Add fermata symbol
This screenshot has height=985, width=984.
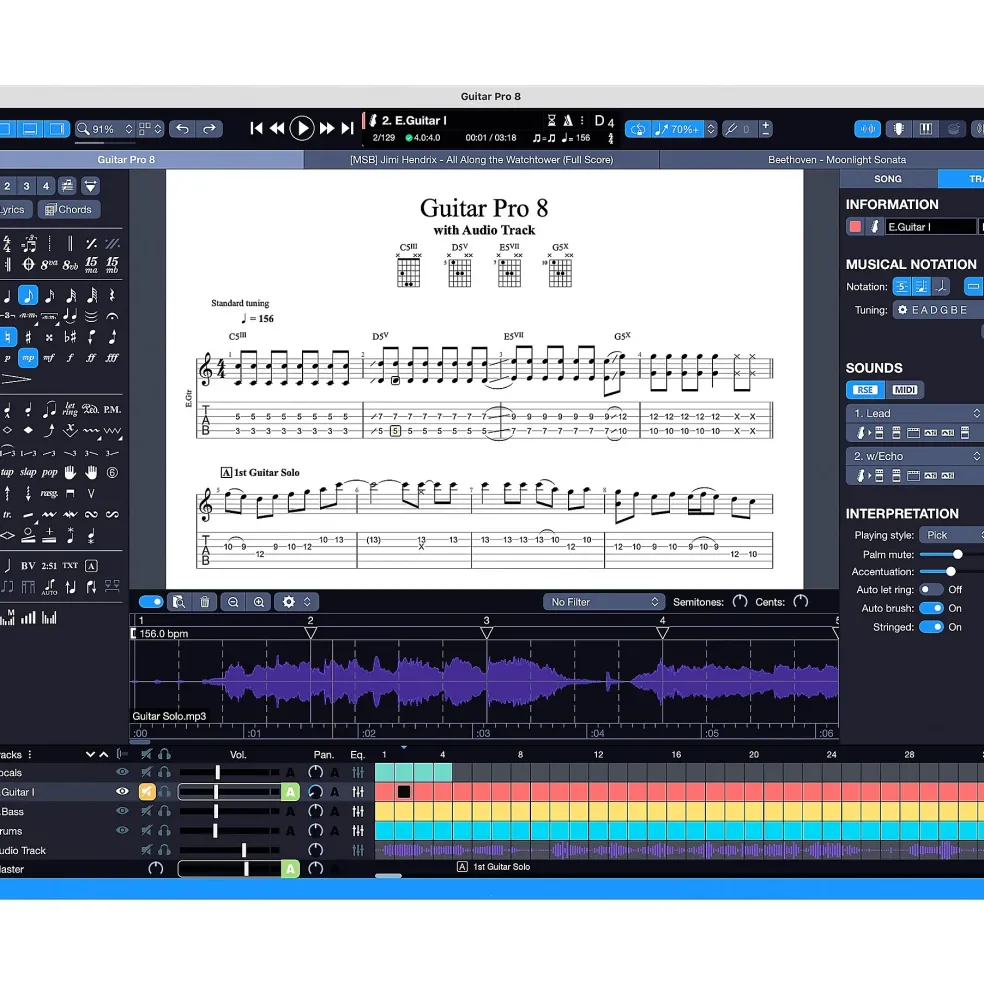click(x=112, y=316)
